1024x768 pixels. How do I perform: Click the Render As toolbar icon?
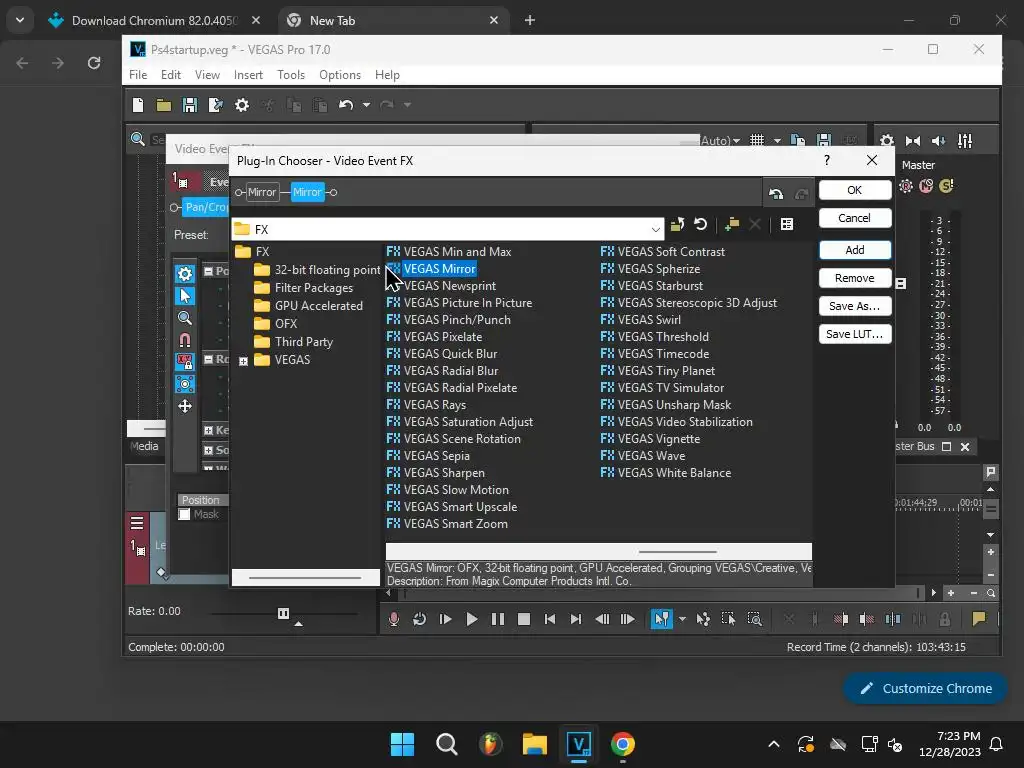[x=216, y=104]
